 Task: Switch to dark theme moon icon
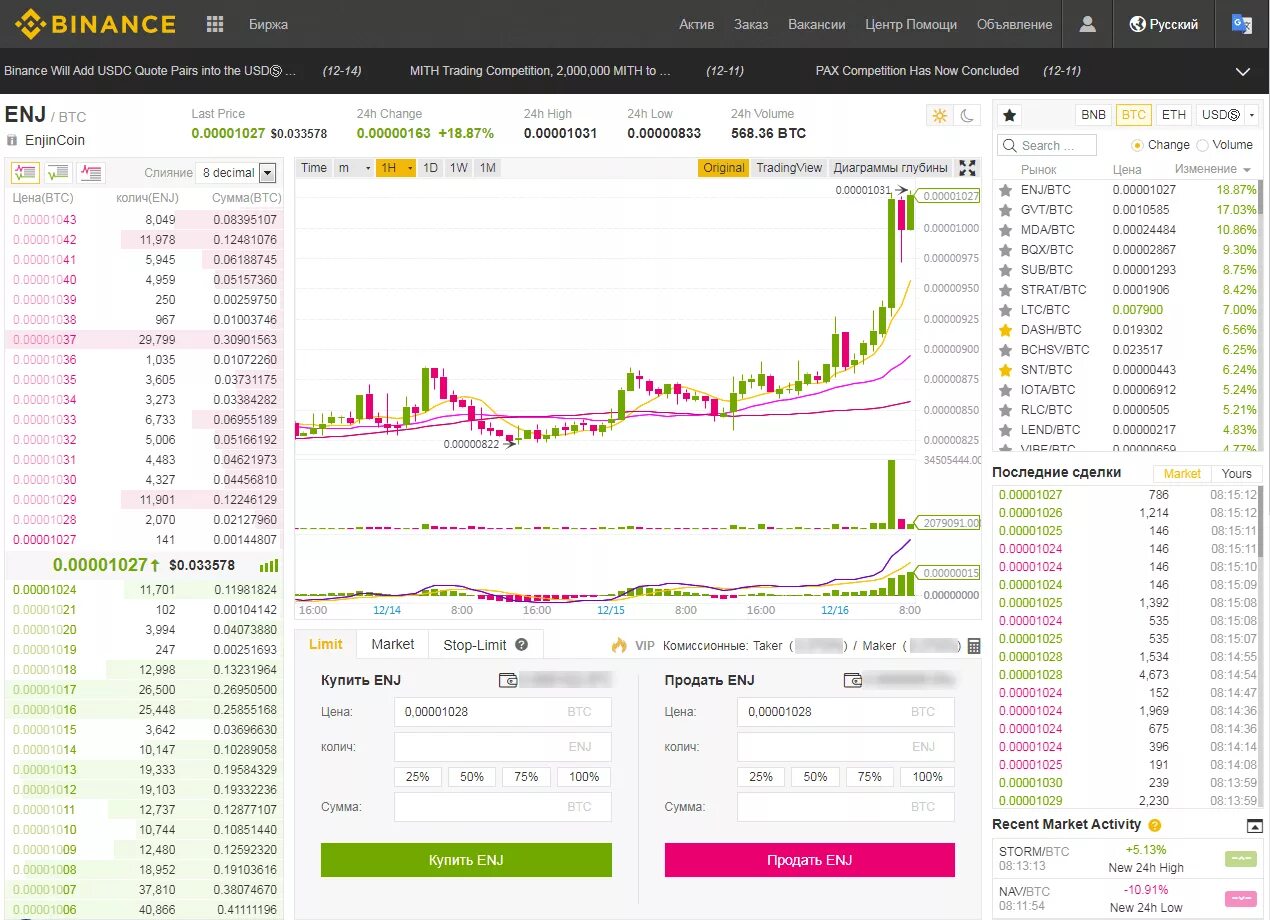click(967, 115)
